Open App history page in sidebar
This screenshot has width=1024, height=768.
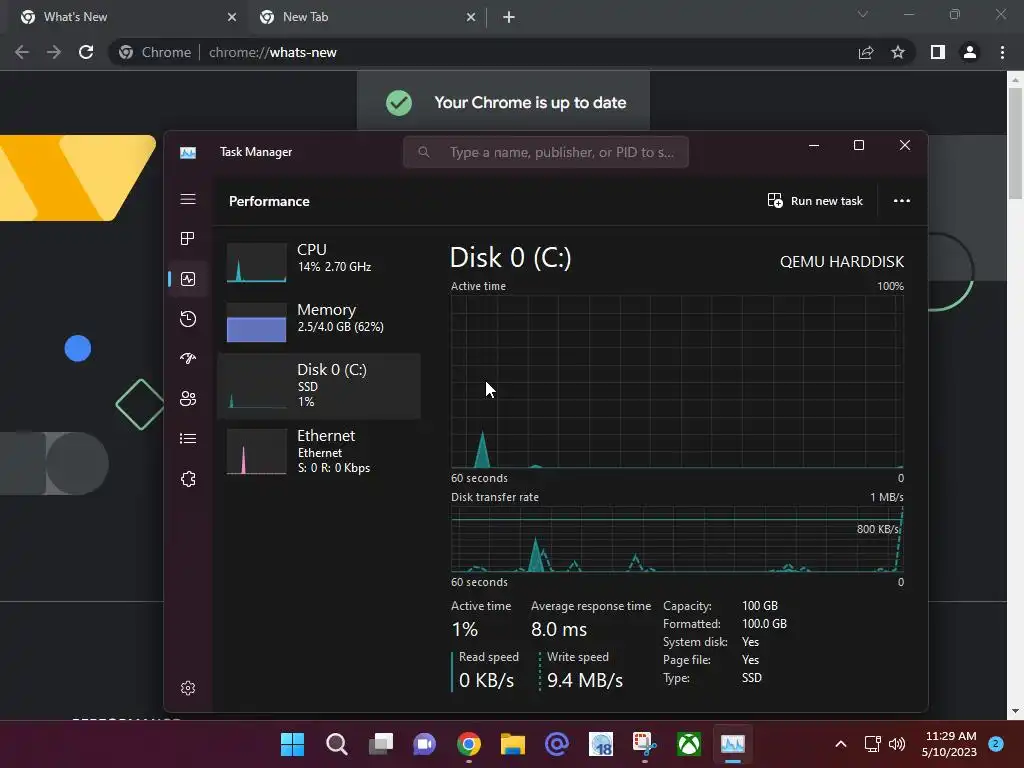tap(188, 319)
